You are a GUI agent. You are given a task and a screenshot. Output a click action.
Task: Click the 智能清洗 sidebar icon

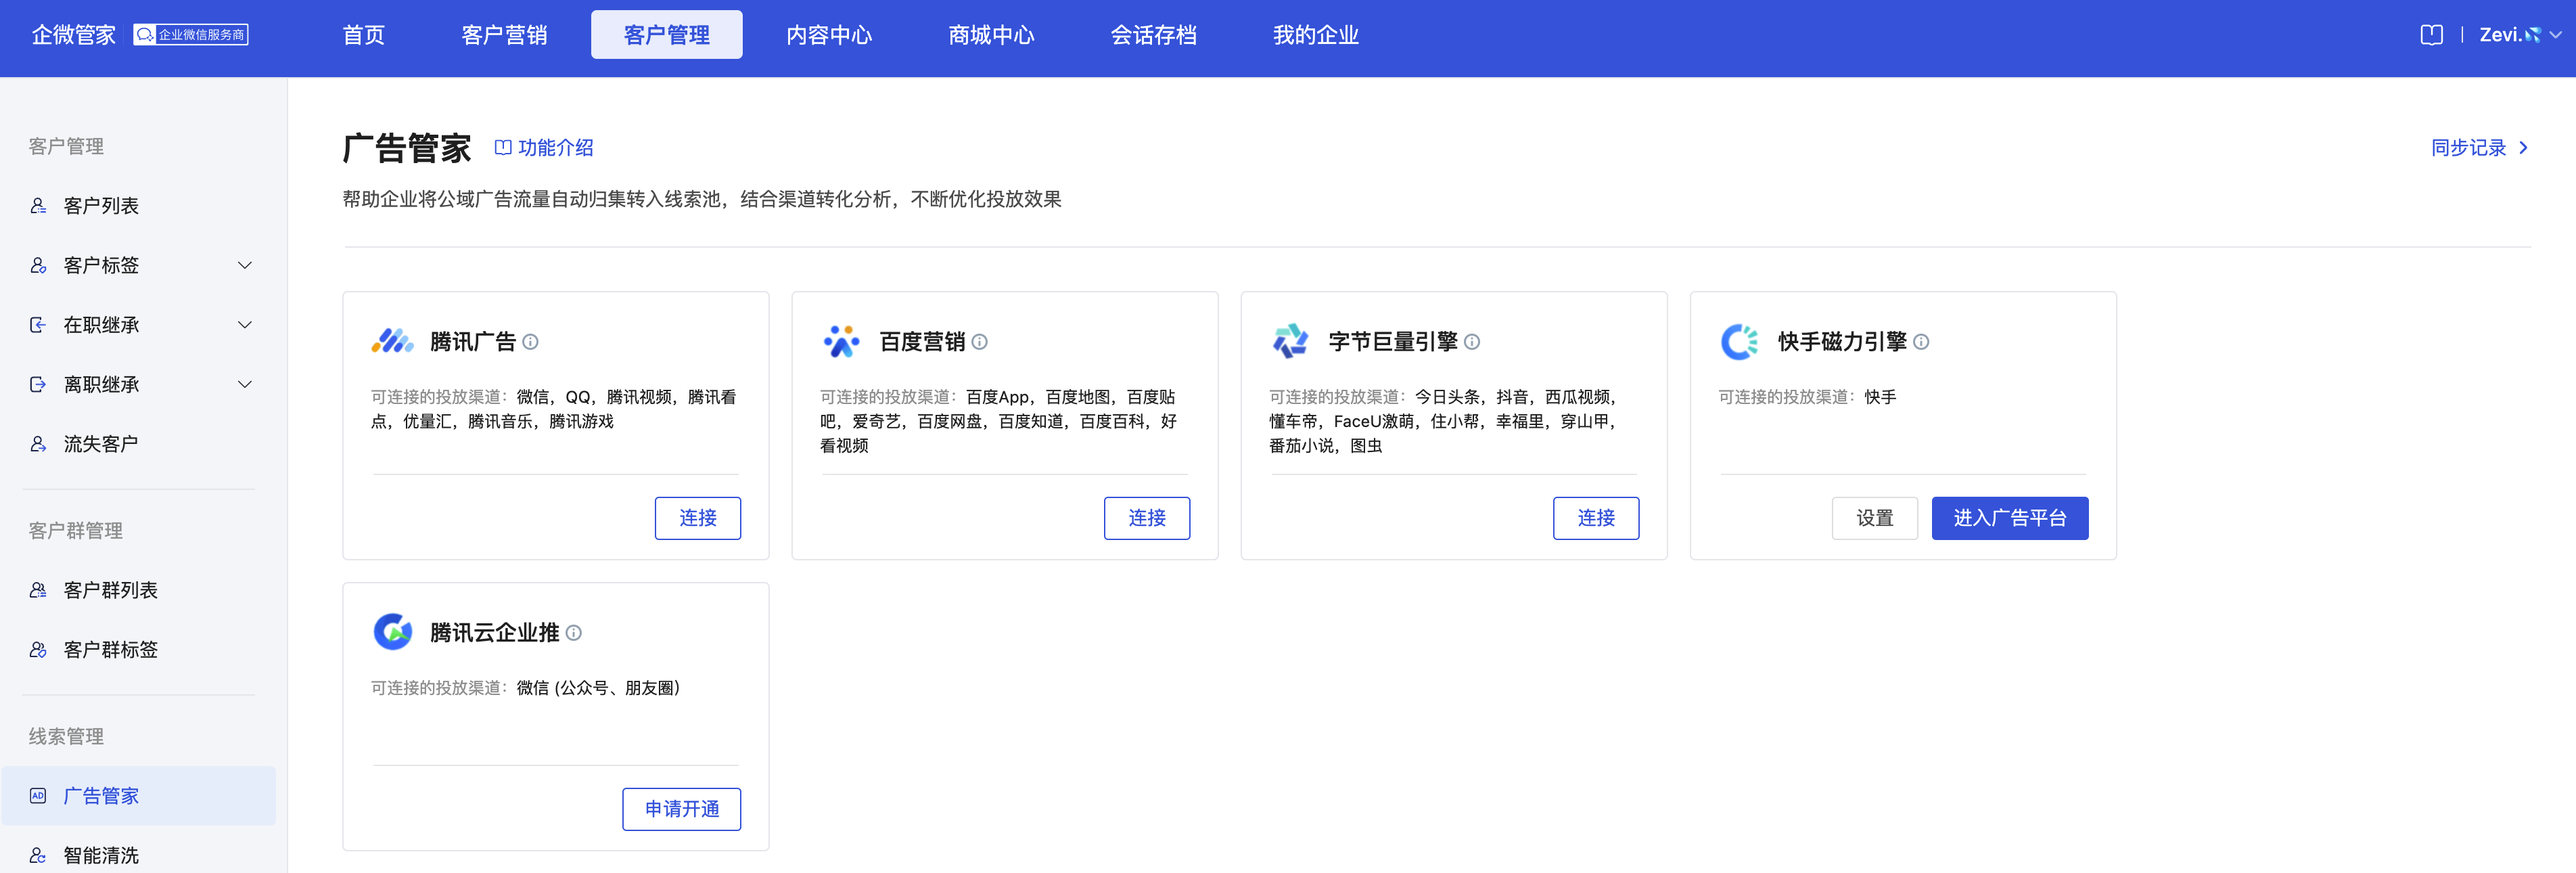38,855
